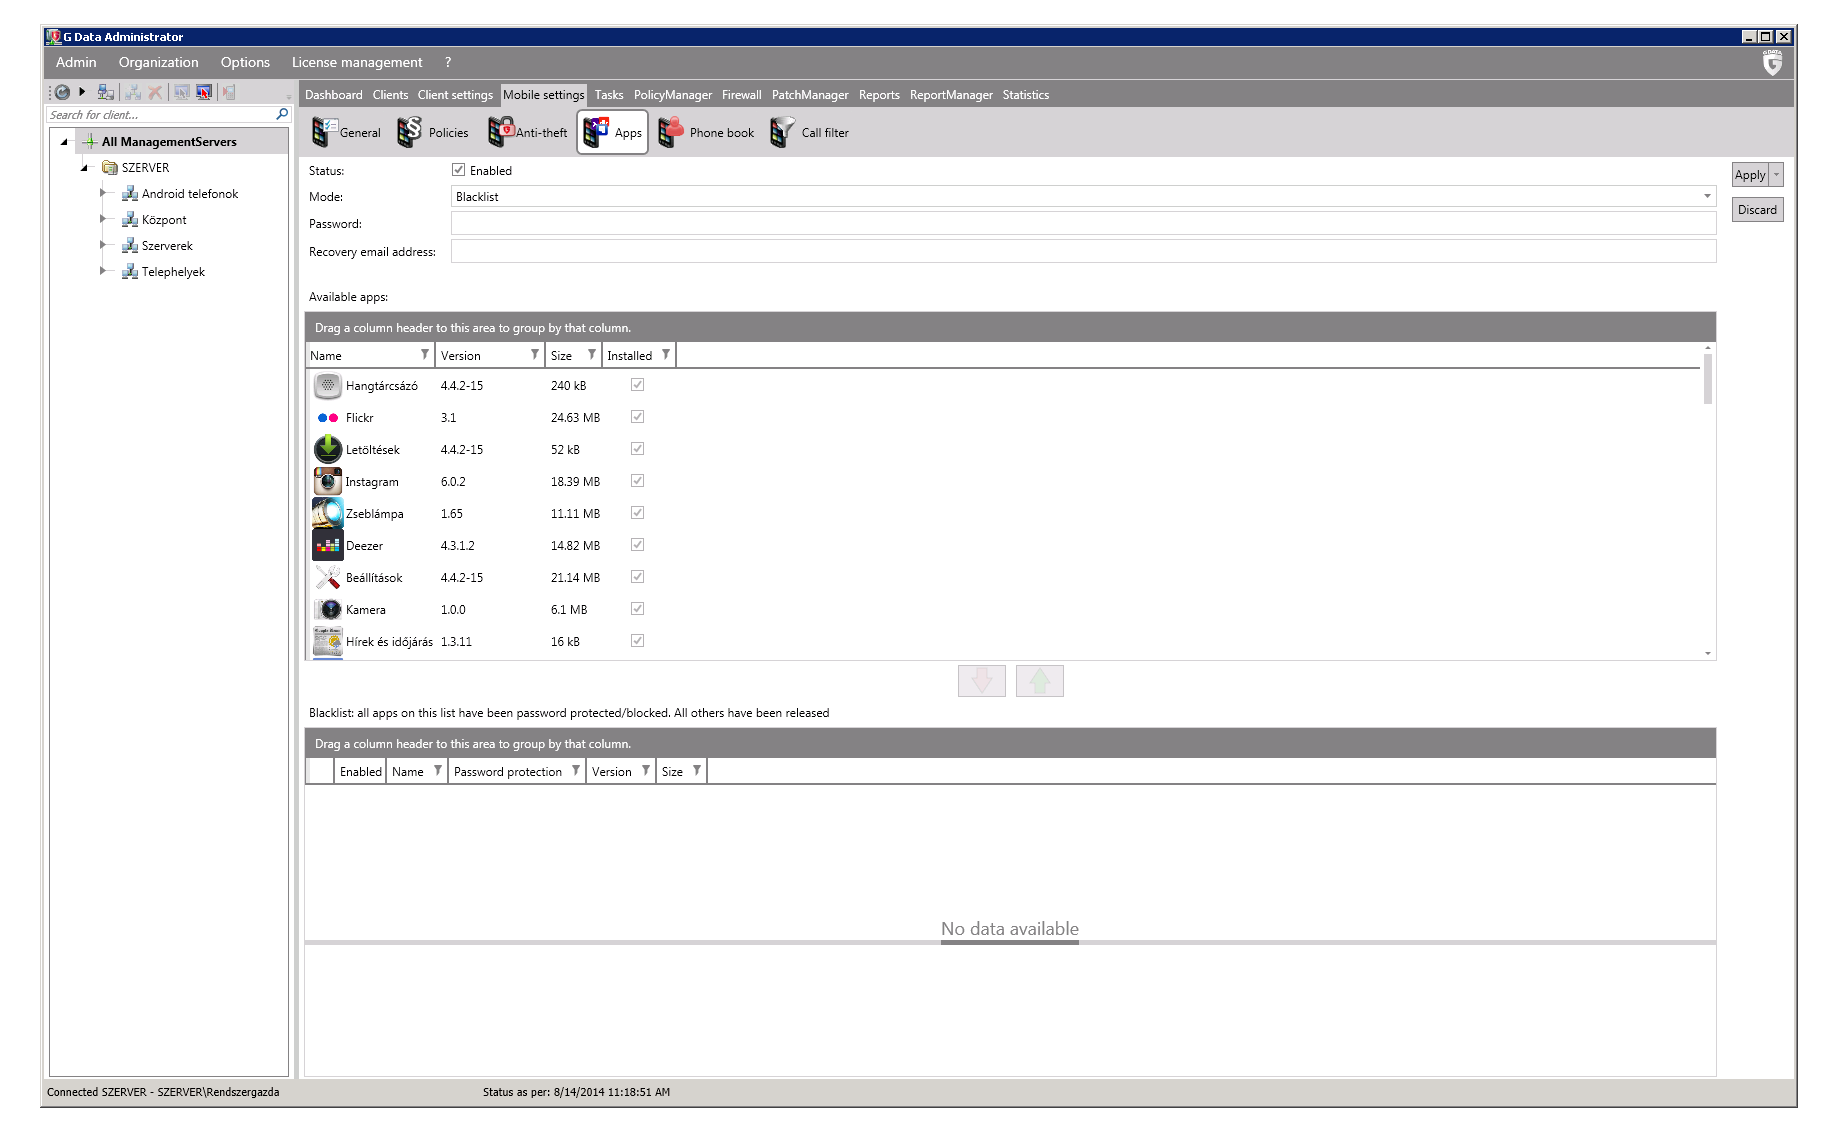Screen dimensions: 1843x1134
Task: Collapse the All ManagementServers tree node
Action: (64, 142)
